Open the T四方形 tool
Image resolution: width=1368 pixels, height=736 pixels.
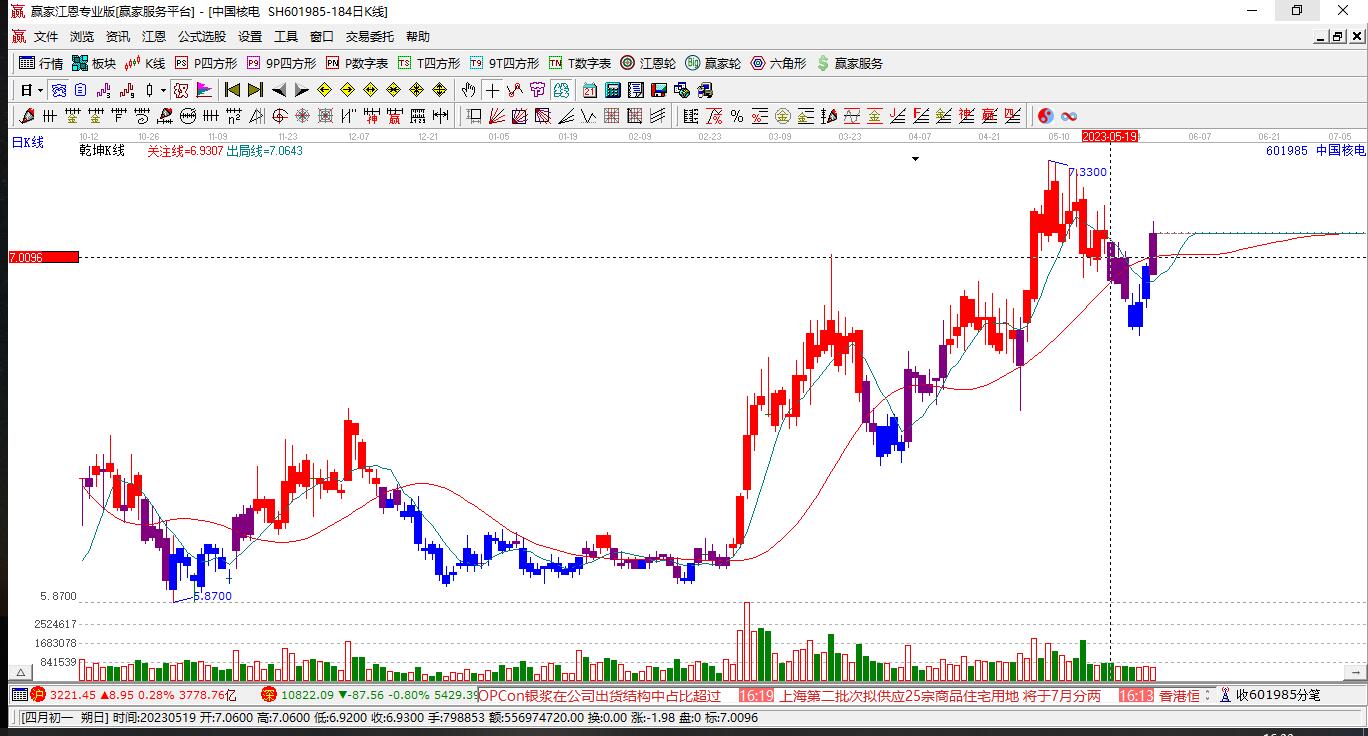coord(429,63)
